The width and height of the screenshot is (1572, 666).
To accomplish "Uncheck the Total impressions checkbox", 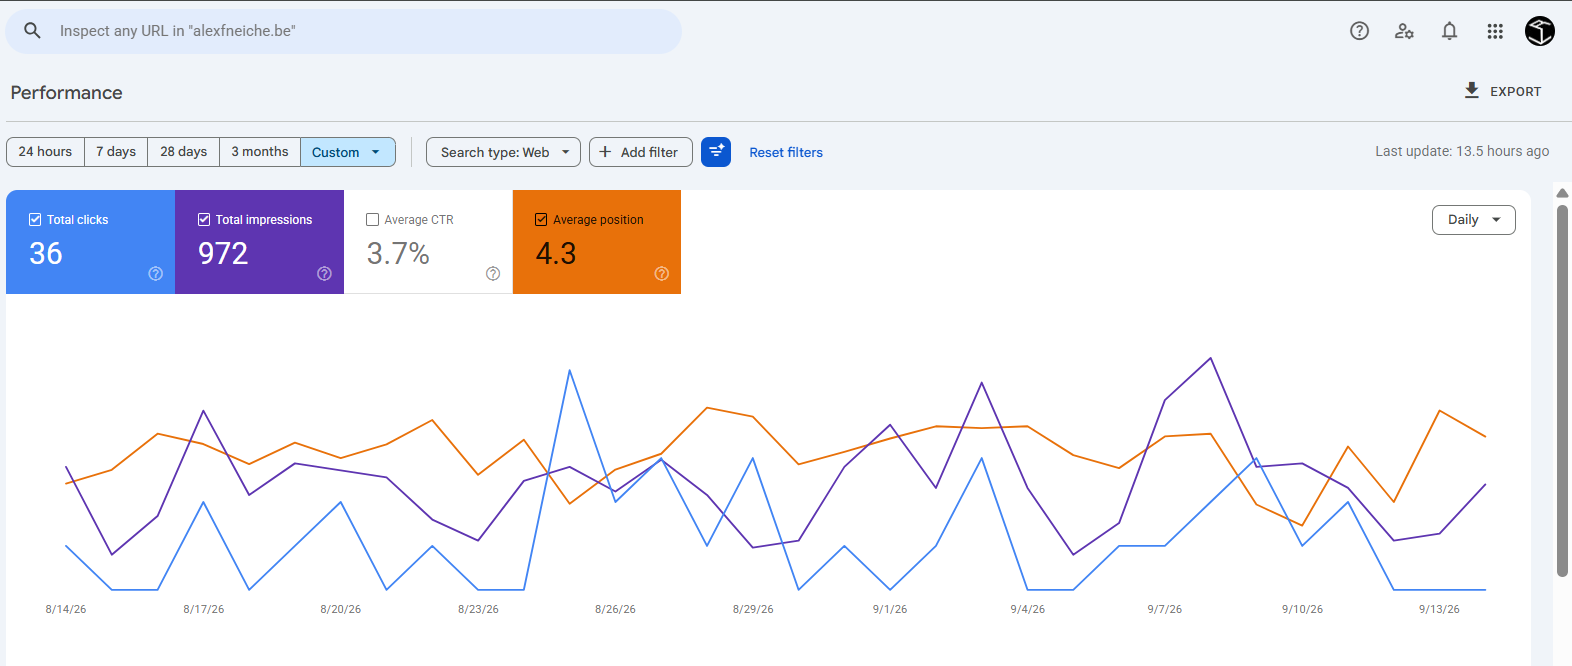I will [x=204, y=220].
